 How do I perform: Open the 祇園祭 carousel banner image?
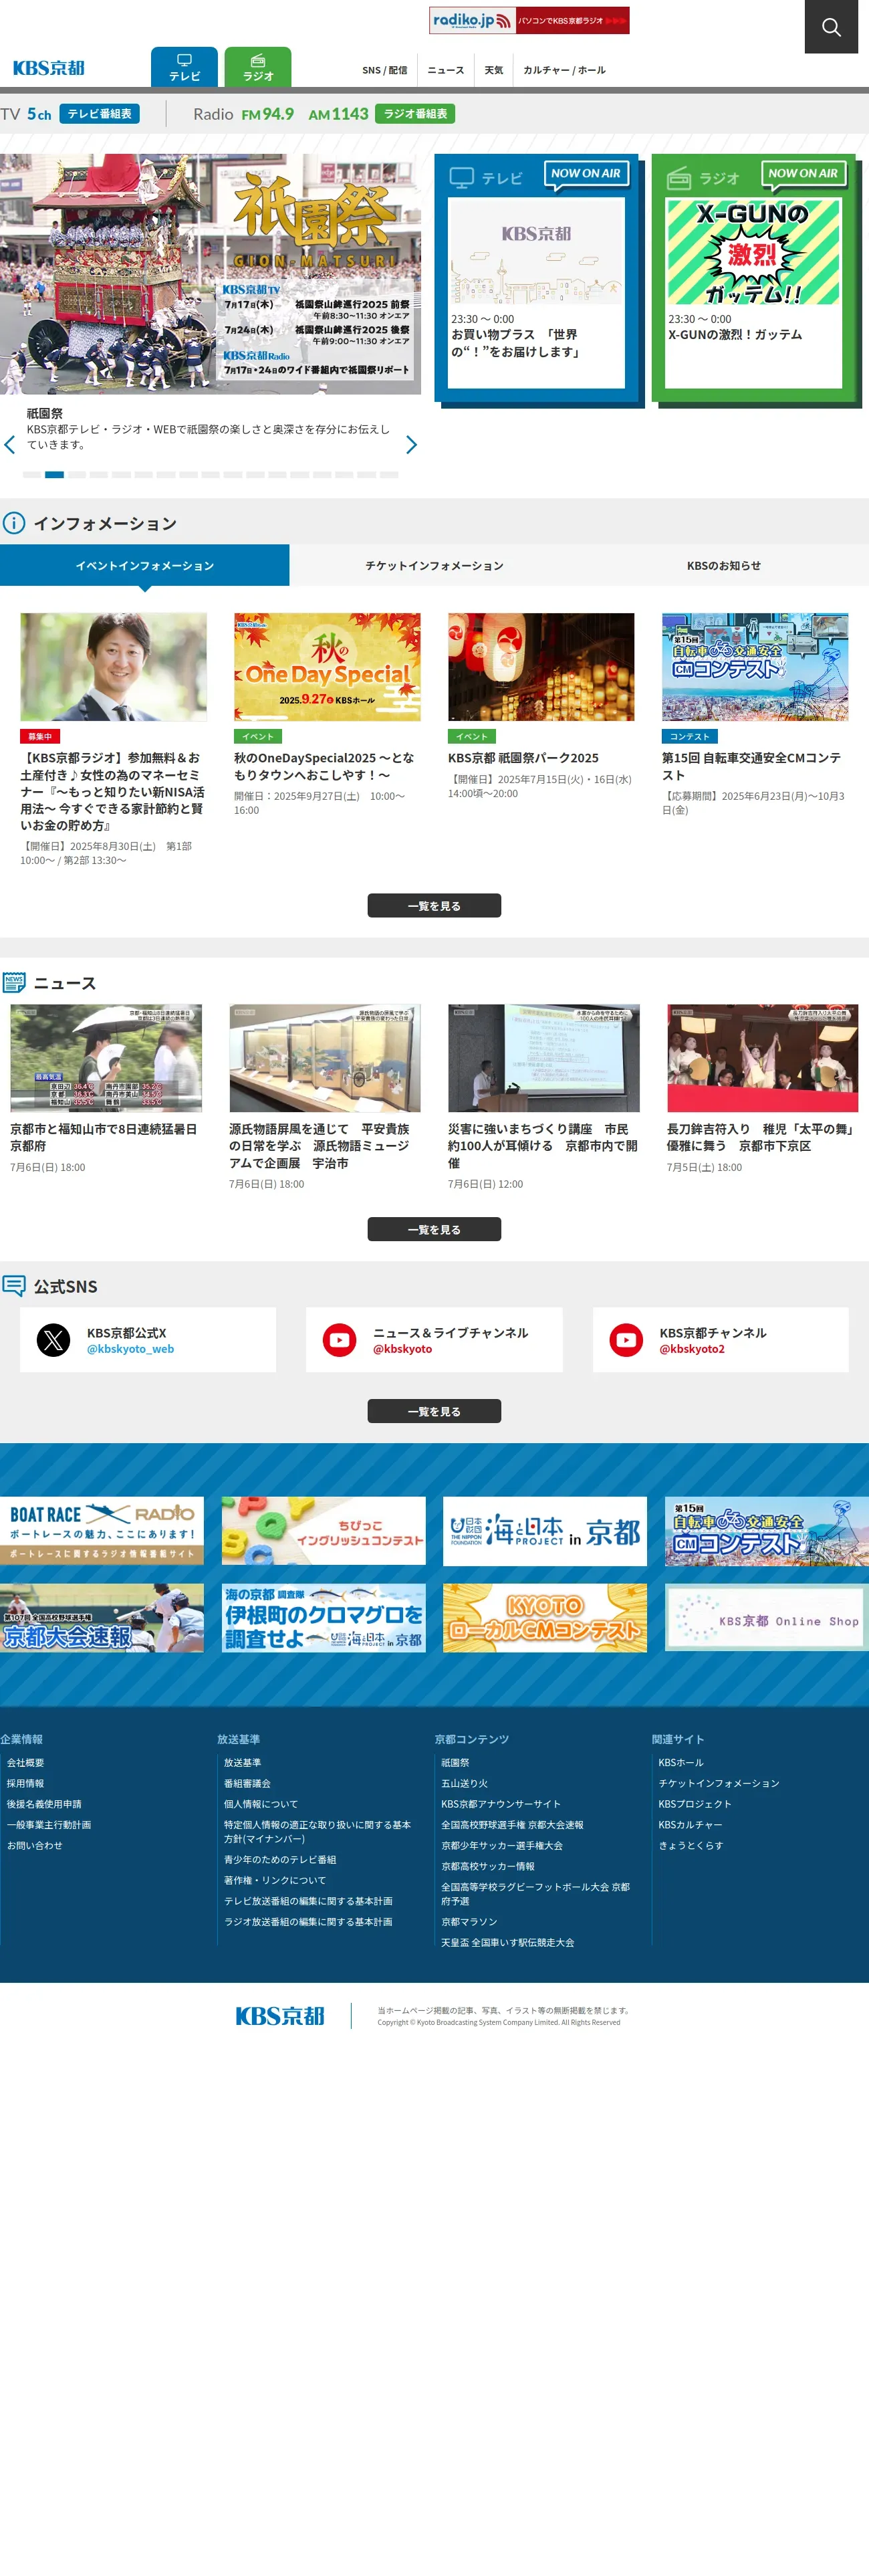pos(210,274)
